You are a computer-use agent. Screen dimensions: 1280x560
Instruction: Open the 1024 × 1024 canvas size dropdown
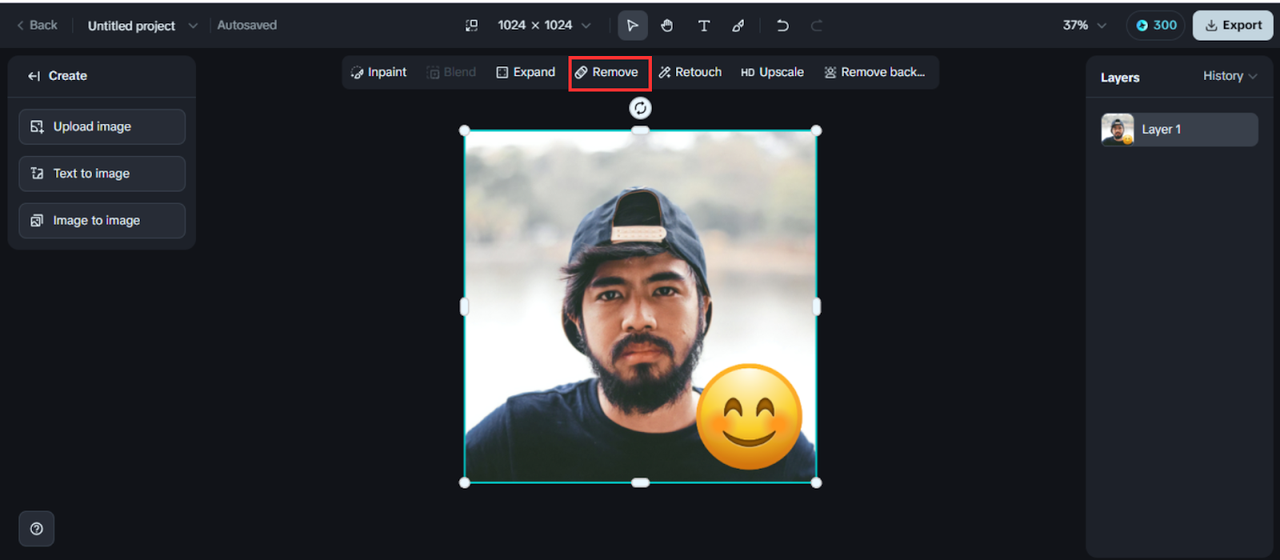[x=544, y=25]
